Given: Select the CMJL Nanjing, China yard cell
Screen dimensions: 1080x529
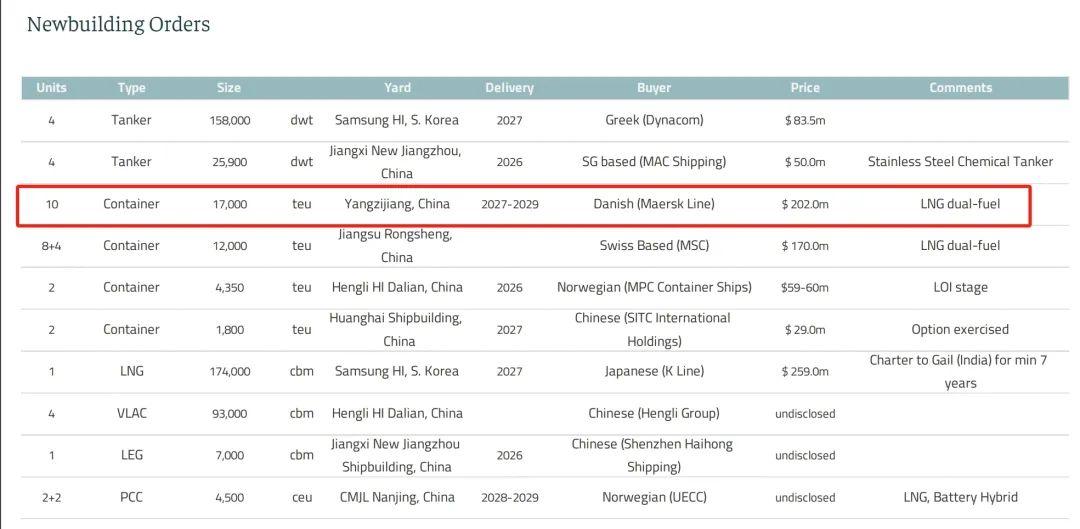Looking at the screenshot, I should pyautogui.click(x=397, y=497).
